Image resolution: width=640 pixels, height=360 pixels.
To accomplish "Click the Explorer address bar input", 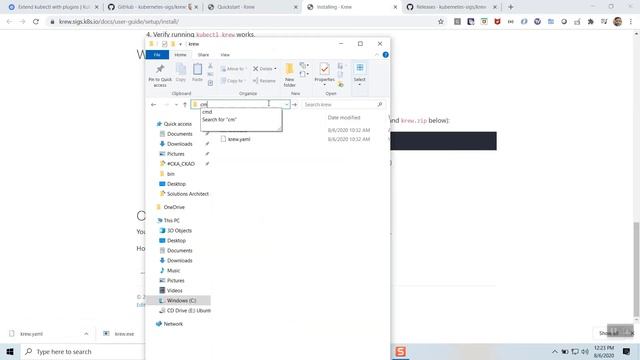I will [x=240, y=104].
